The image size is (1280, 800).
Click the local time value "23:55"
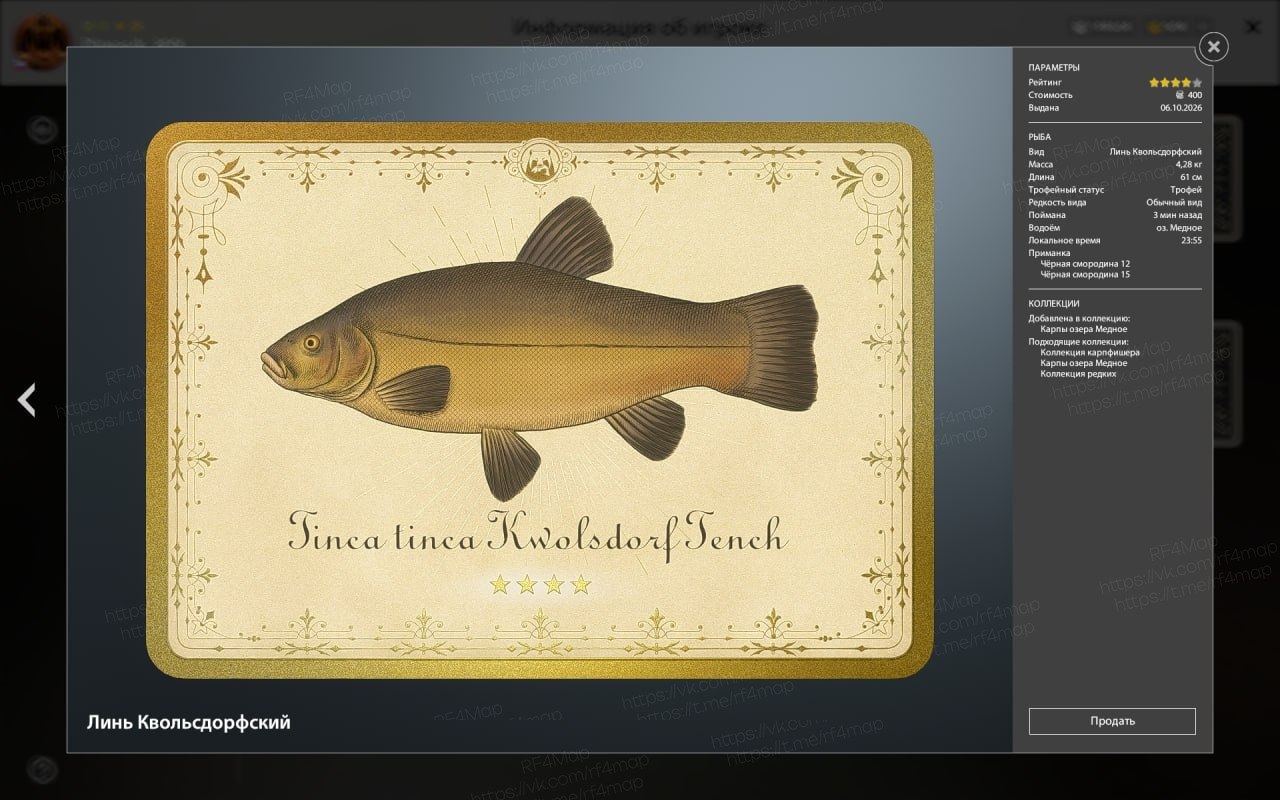[1191, 240]
